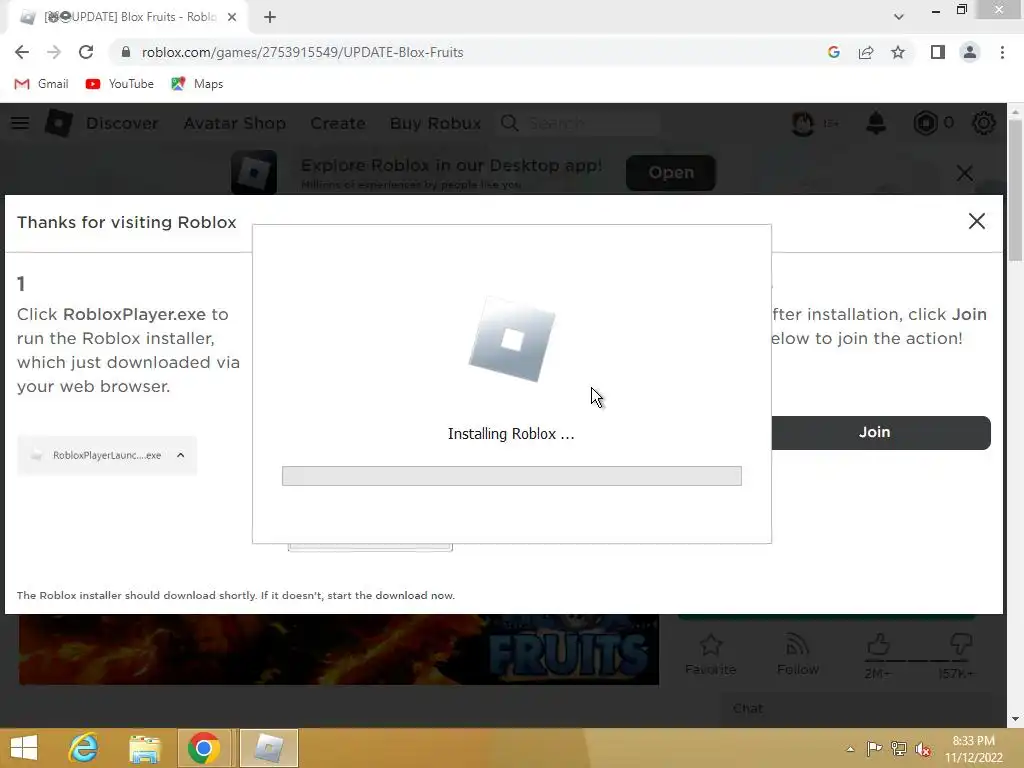Click the network tray icon
The width and height of the screenshot is (1024, 768).
(x=899, y=749)
